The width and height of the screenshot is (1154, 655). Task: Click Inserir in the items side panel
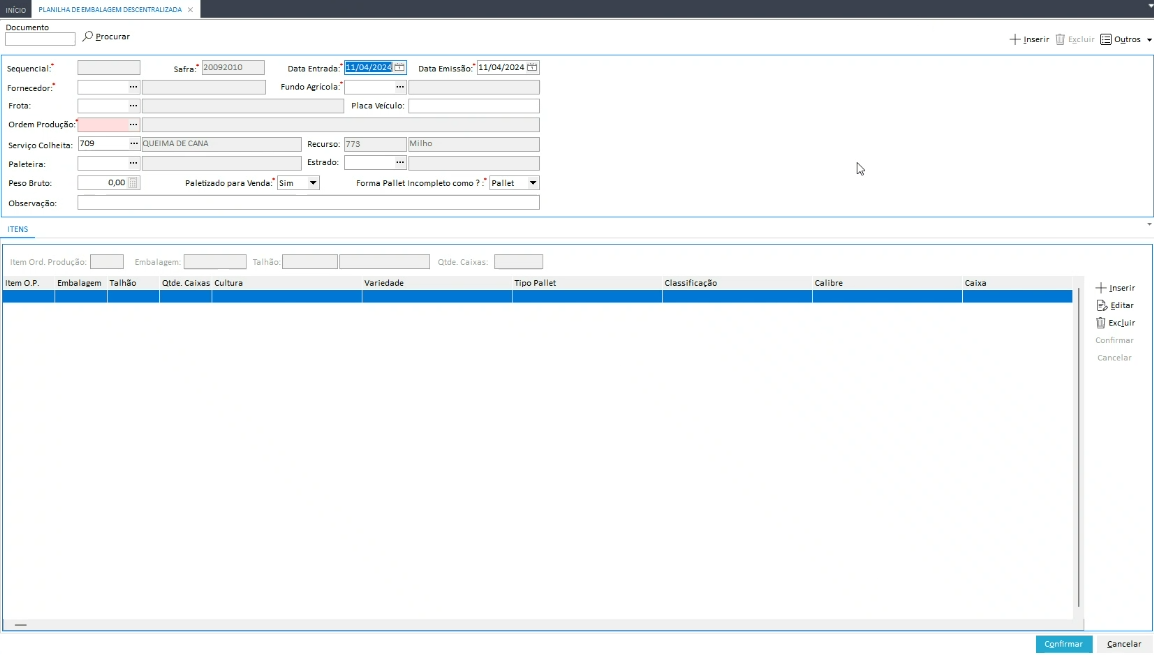tap(1115, 288)
